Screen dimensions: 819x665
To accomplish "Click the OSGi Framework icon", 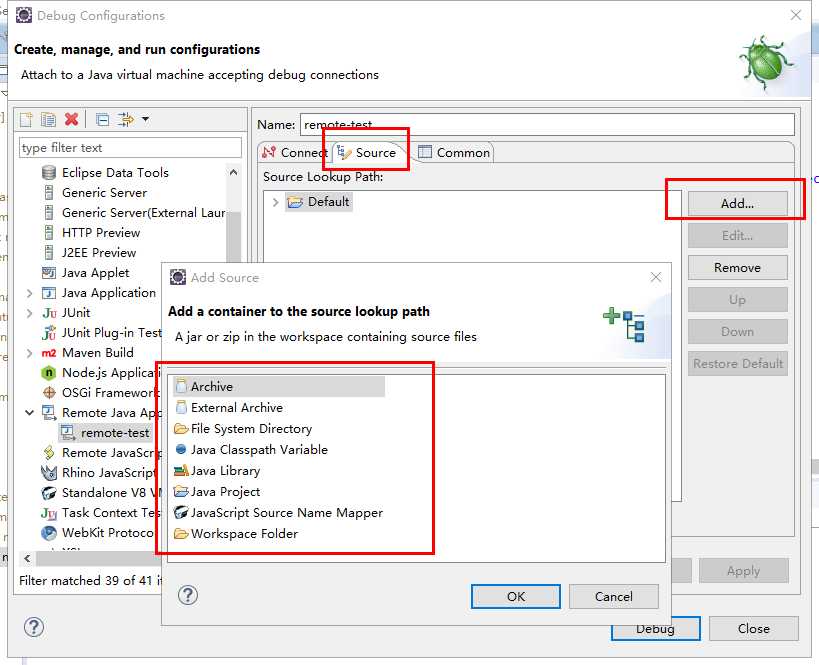I will (49, 392).
